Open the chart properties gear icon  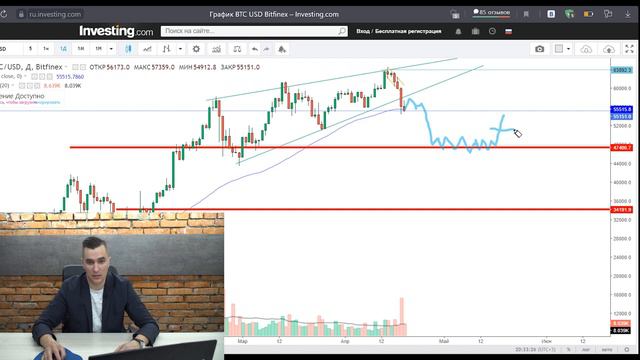point(196,49)
